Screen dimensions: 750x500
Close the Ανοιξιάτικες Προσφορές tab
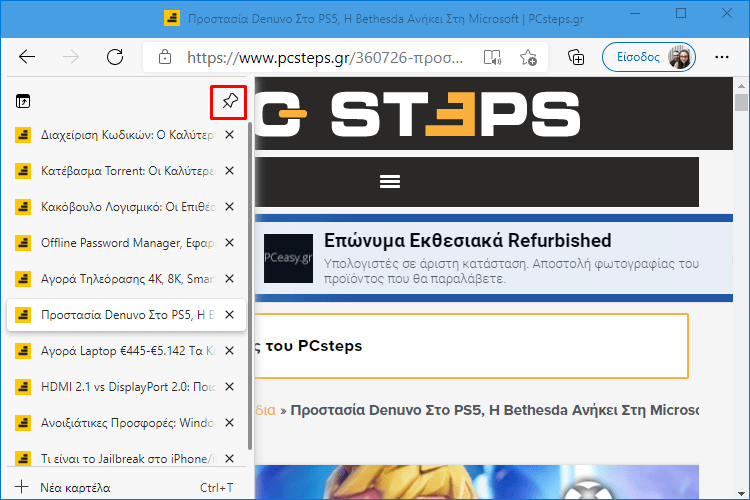click(x=230, y=423)
